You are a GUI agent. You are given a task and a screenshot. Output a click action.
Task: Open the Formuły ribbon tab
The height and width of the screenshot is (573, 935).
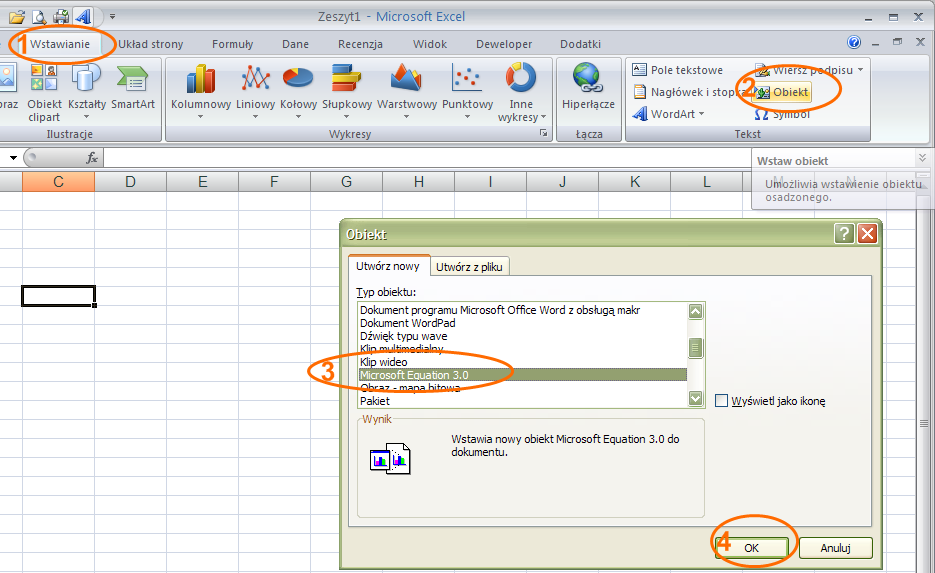click(x=233, y=44)
